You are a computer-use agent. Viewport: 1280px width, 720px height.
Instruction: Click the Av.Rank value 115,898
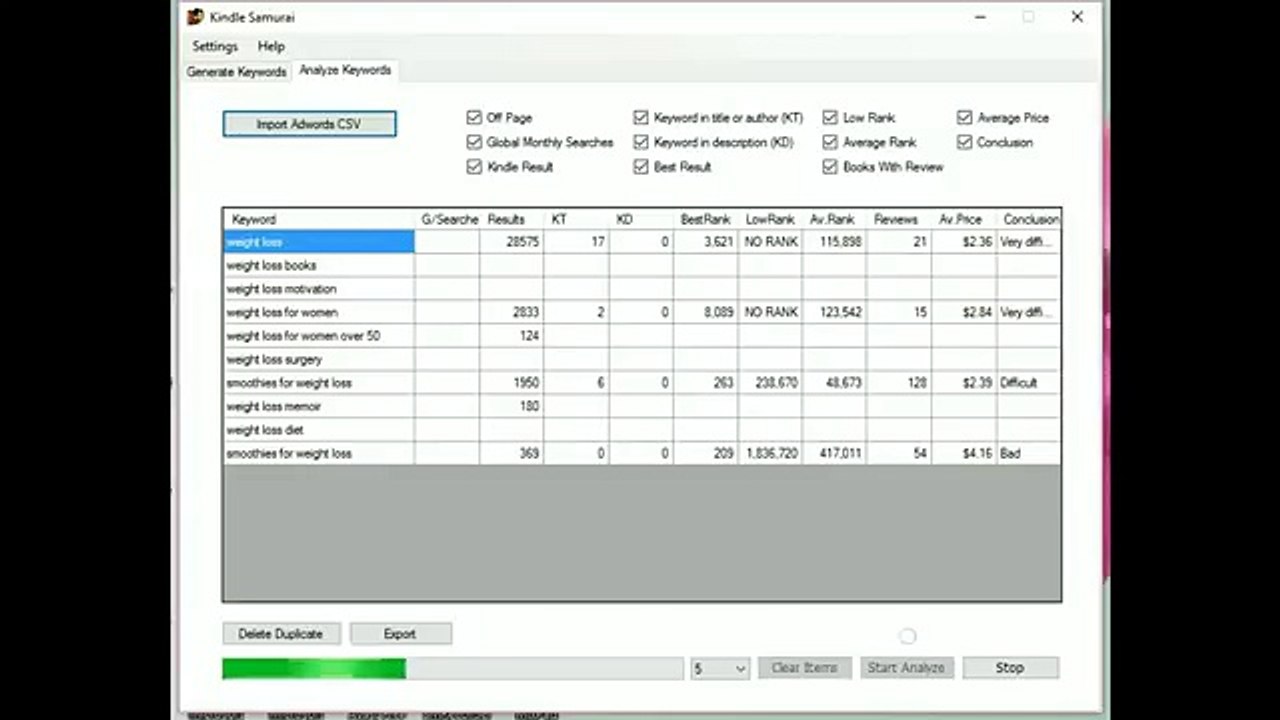pos(835,242)
